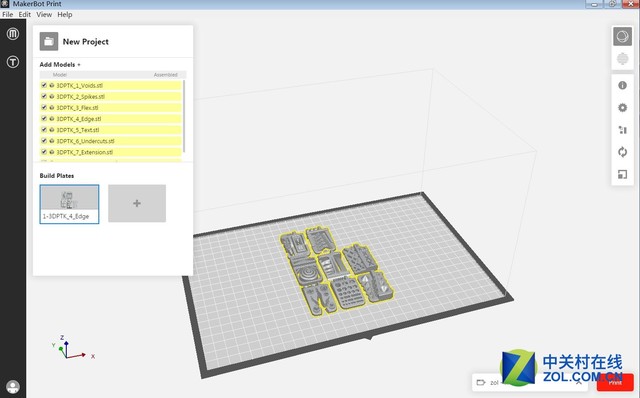Click the model list scrollbar
Image resolution: width=640 pixels, height=398 pixels.
[x=184, y=116]
